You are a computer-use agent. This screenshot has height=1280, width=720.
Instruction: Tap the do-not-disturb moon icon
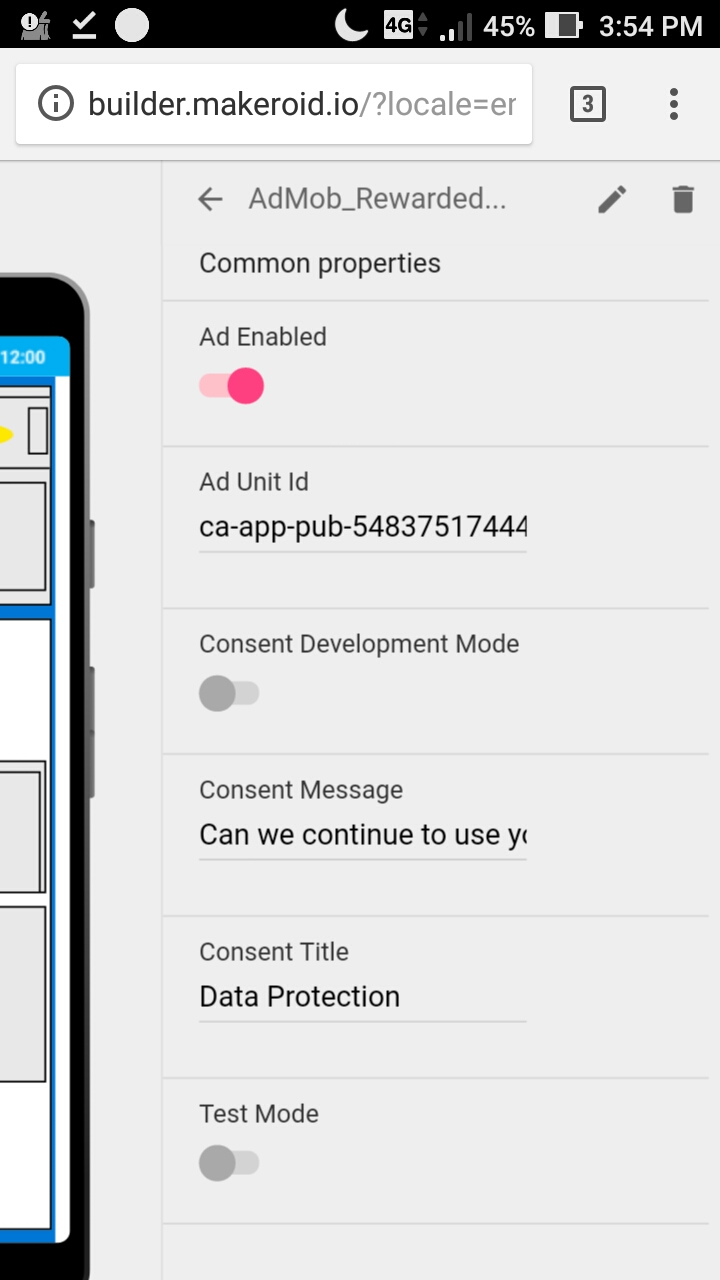pyautogui.click(x=352, y=25)
